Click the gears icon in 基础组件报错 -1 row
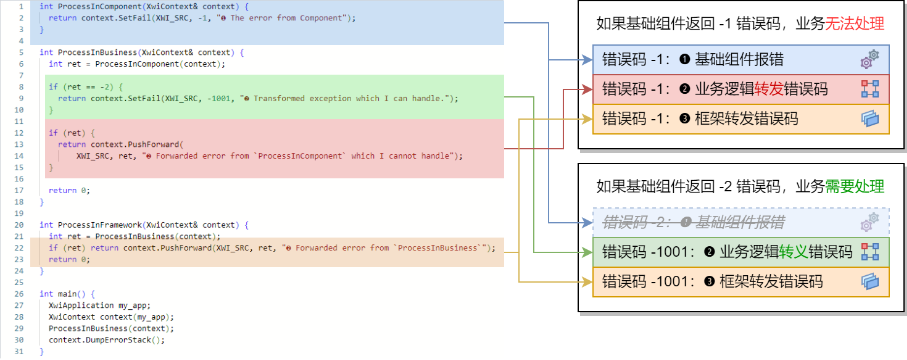The width and height of the screenshot is (907, 360). pyautogui.click(x=869, y=59)
